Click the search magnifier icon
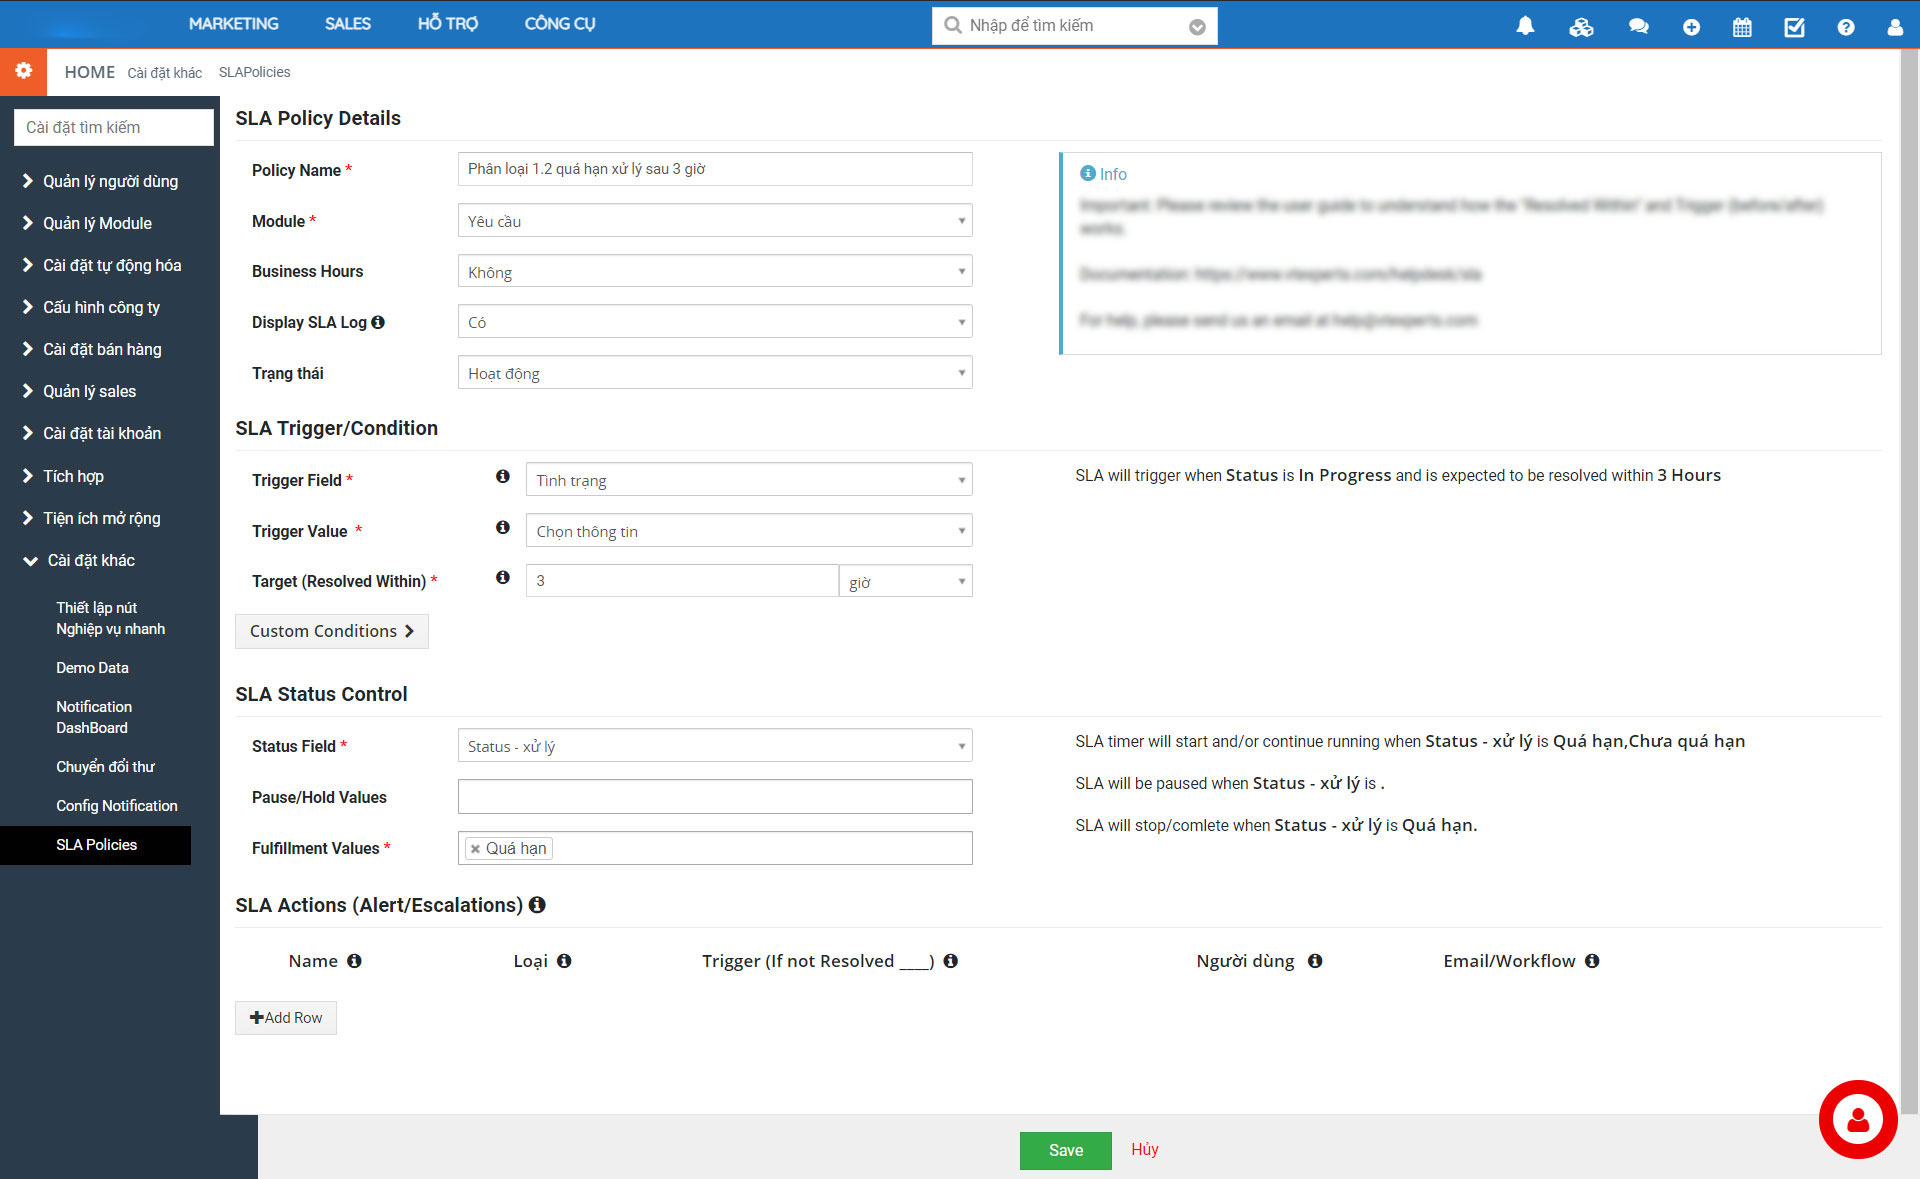Screen dimensions: 1920x1179 952,25
